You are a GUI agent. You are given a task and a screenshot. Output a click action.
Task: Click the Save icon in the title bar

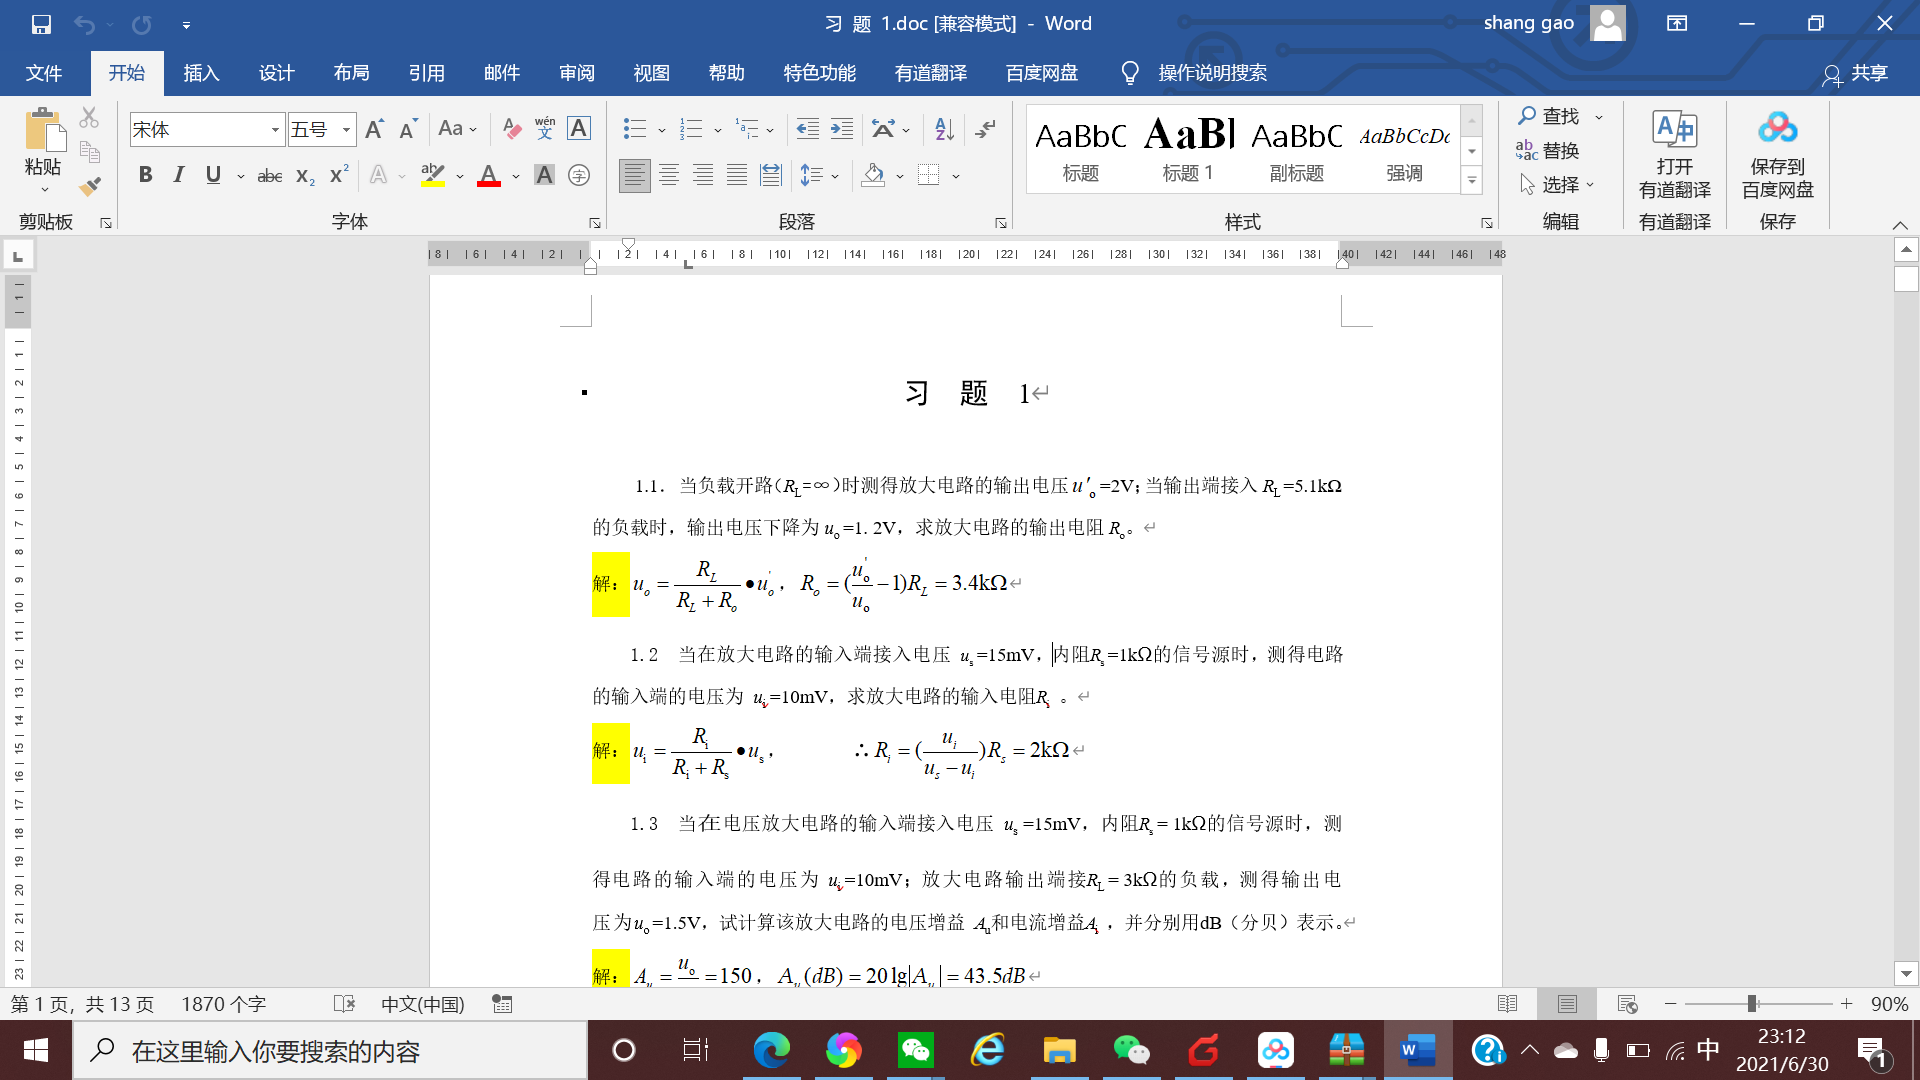click(x=41, y=24)
